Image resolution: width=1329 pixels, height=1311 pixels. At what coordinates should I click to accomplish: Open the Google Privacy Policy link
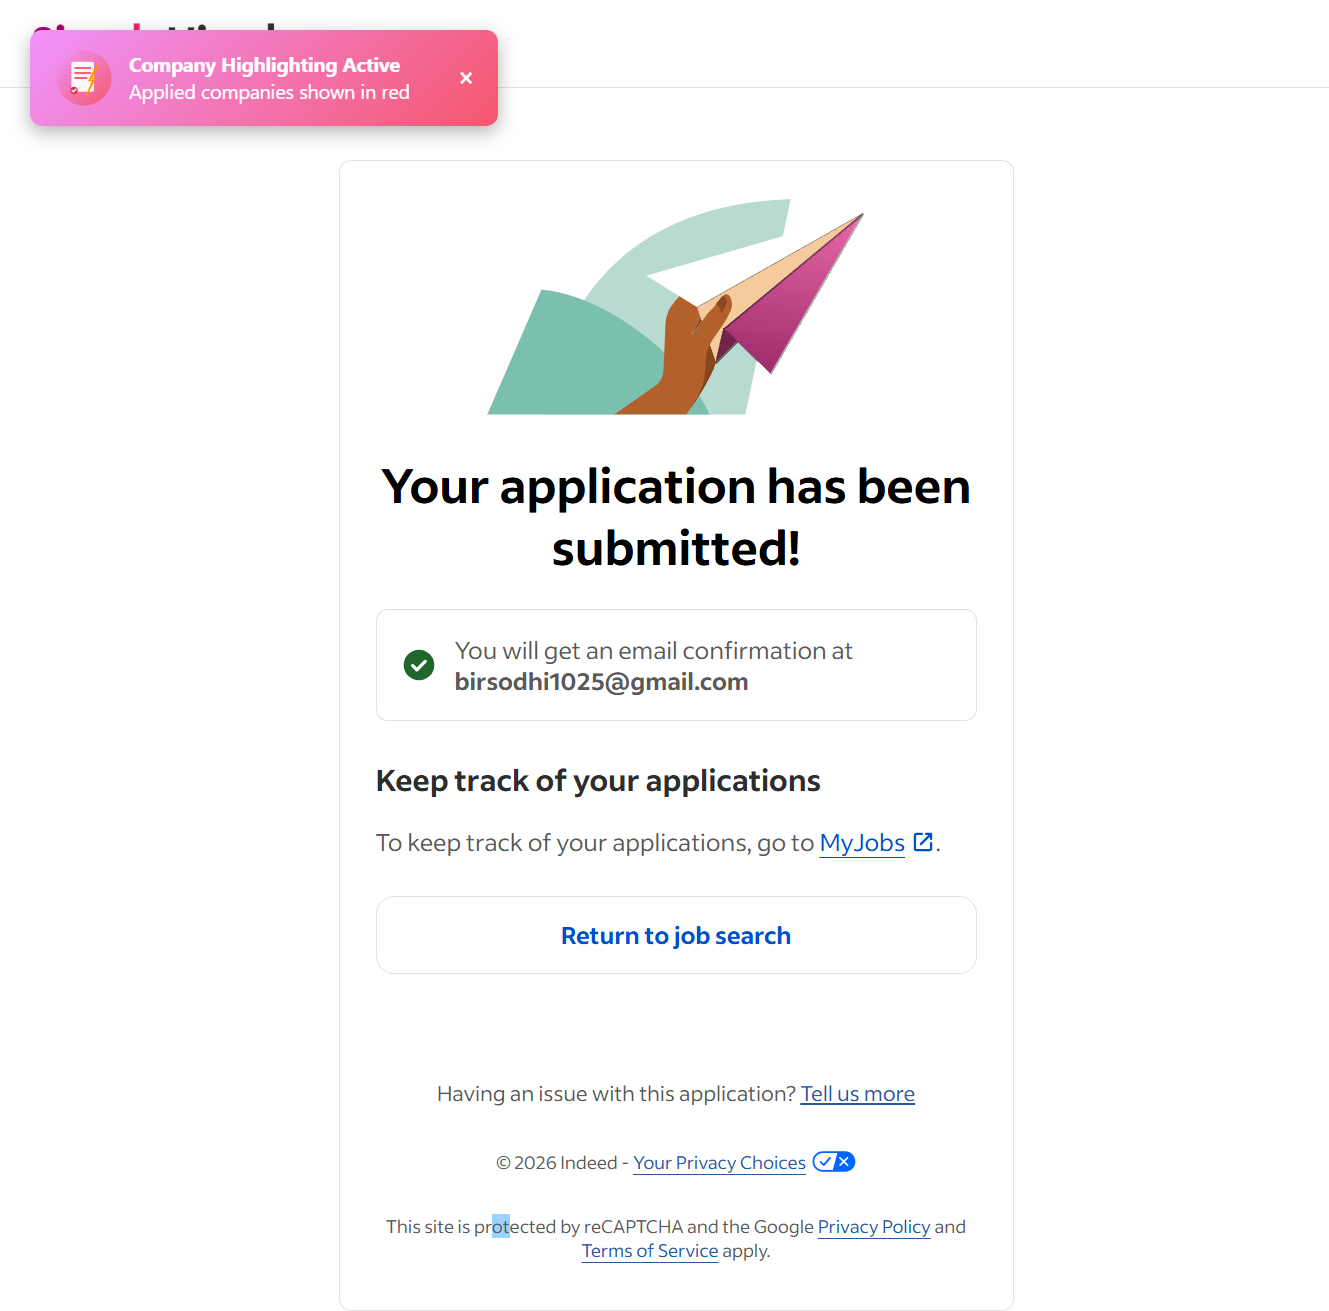[x=874, y=1227]
